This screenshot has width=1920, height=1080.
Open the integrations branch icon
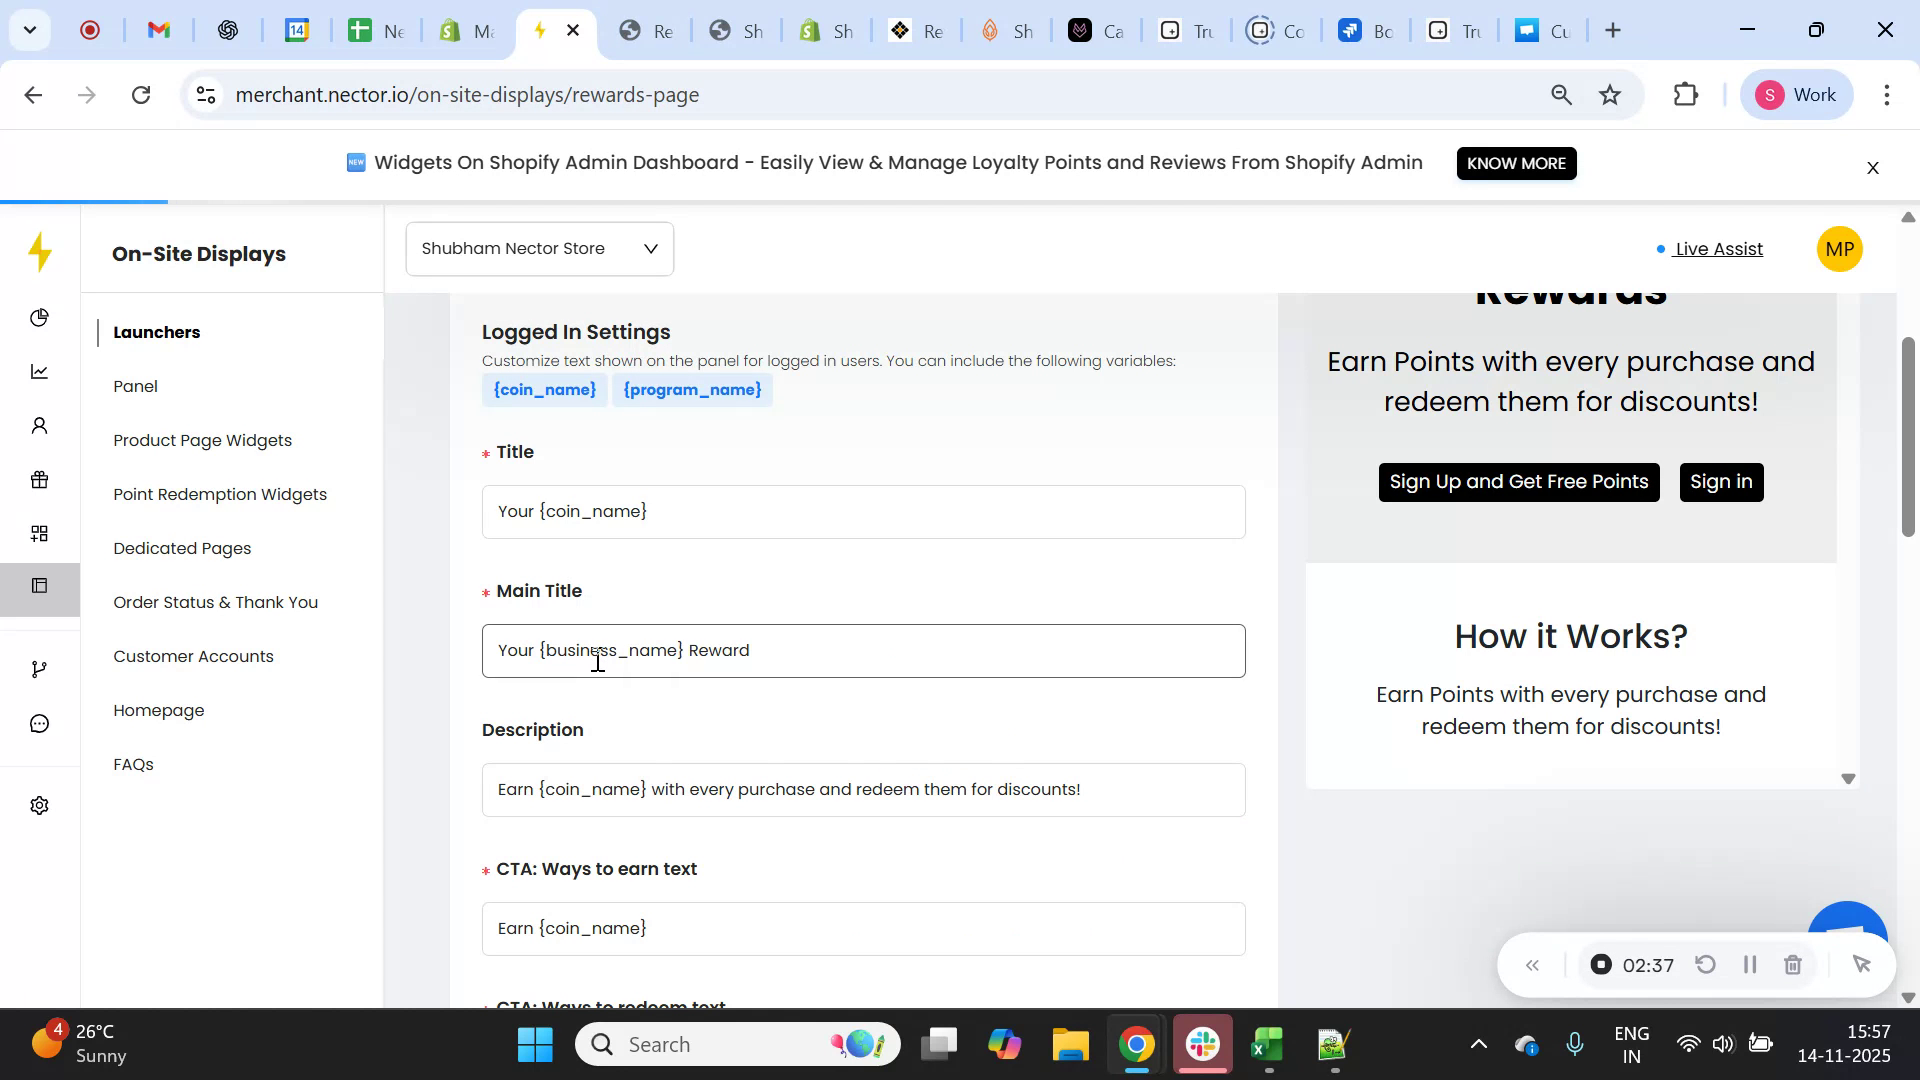(40, 668)
